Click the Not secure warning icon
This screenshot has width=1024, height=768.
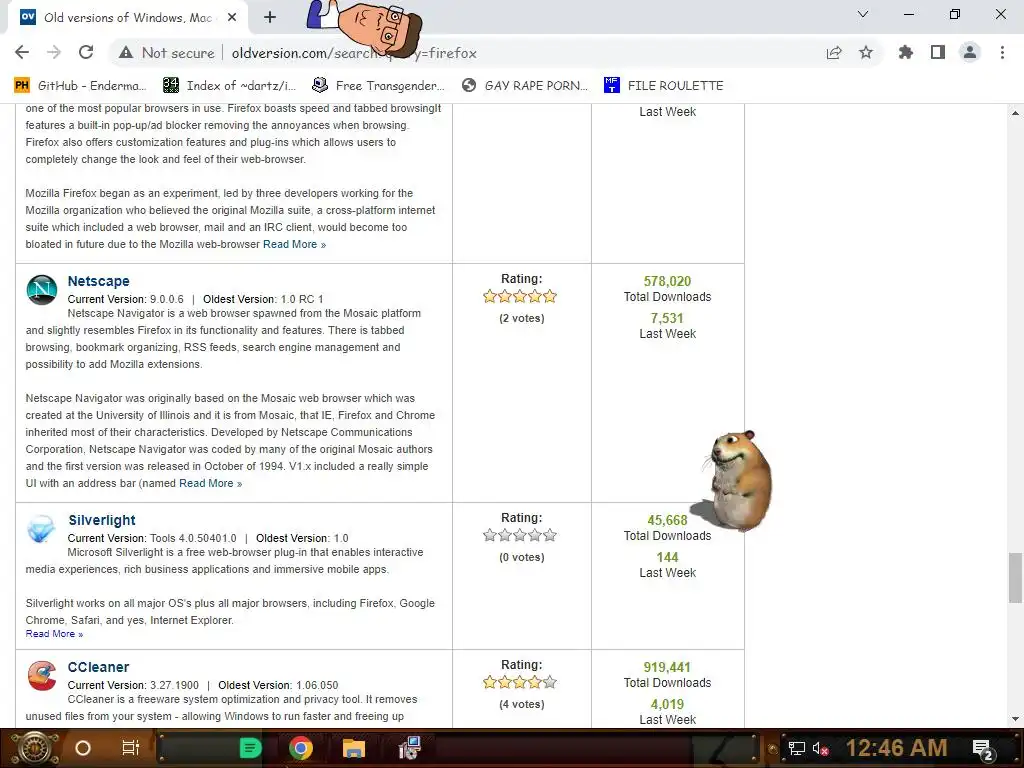tap(126, 53)
